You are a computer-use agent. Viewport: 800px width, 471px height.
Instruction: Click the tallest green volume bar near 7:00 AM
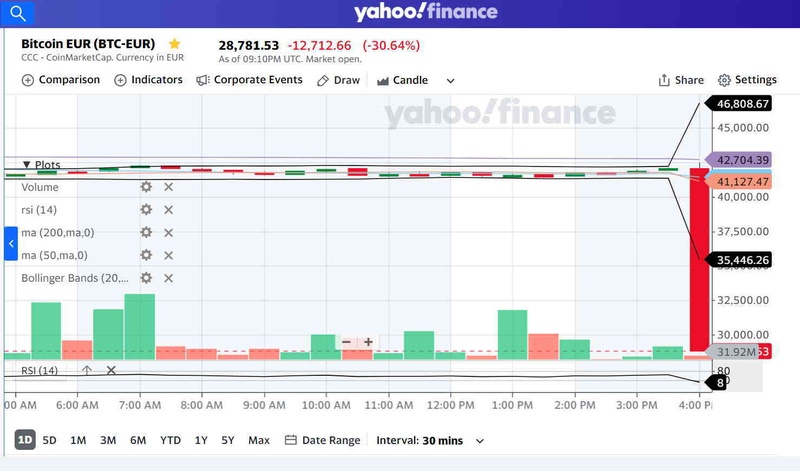click(140, 327)
